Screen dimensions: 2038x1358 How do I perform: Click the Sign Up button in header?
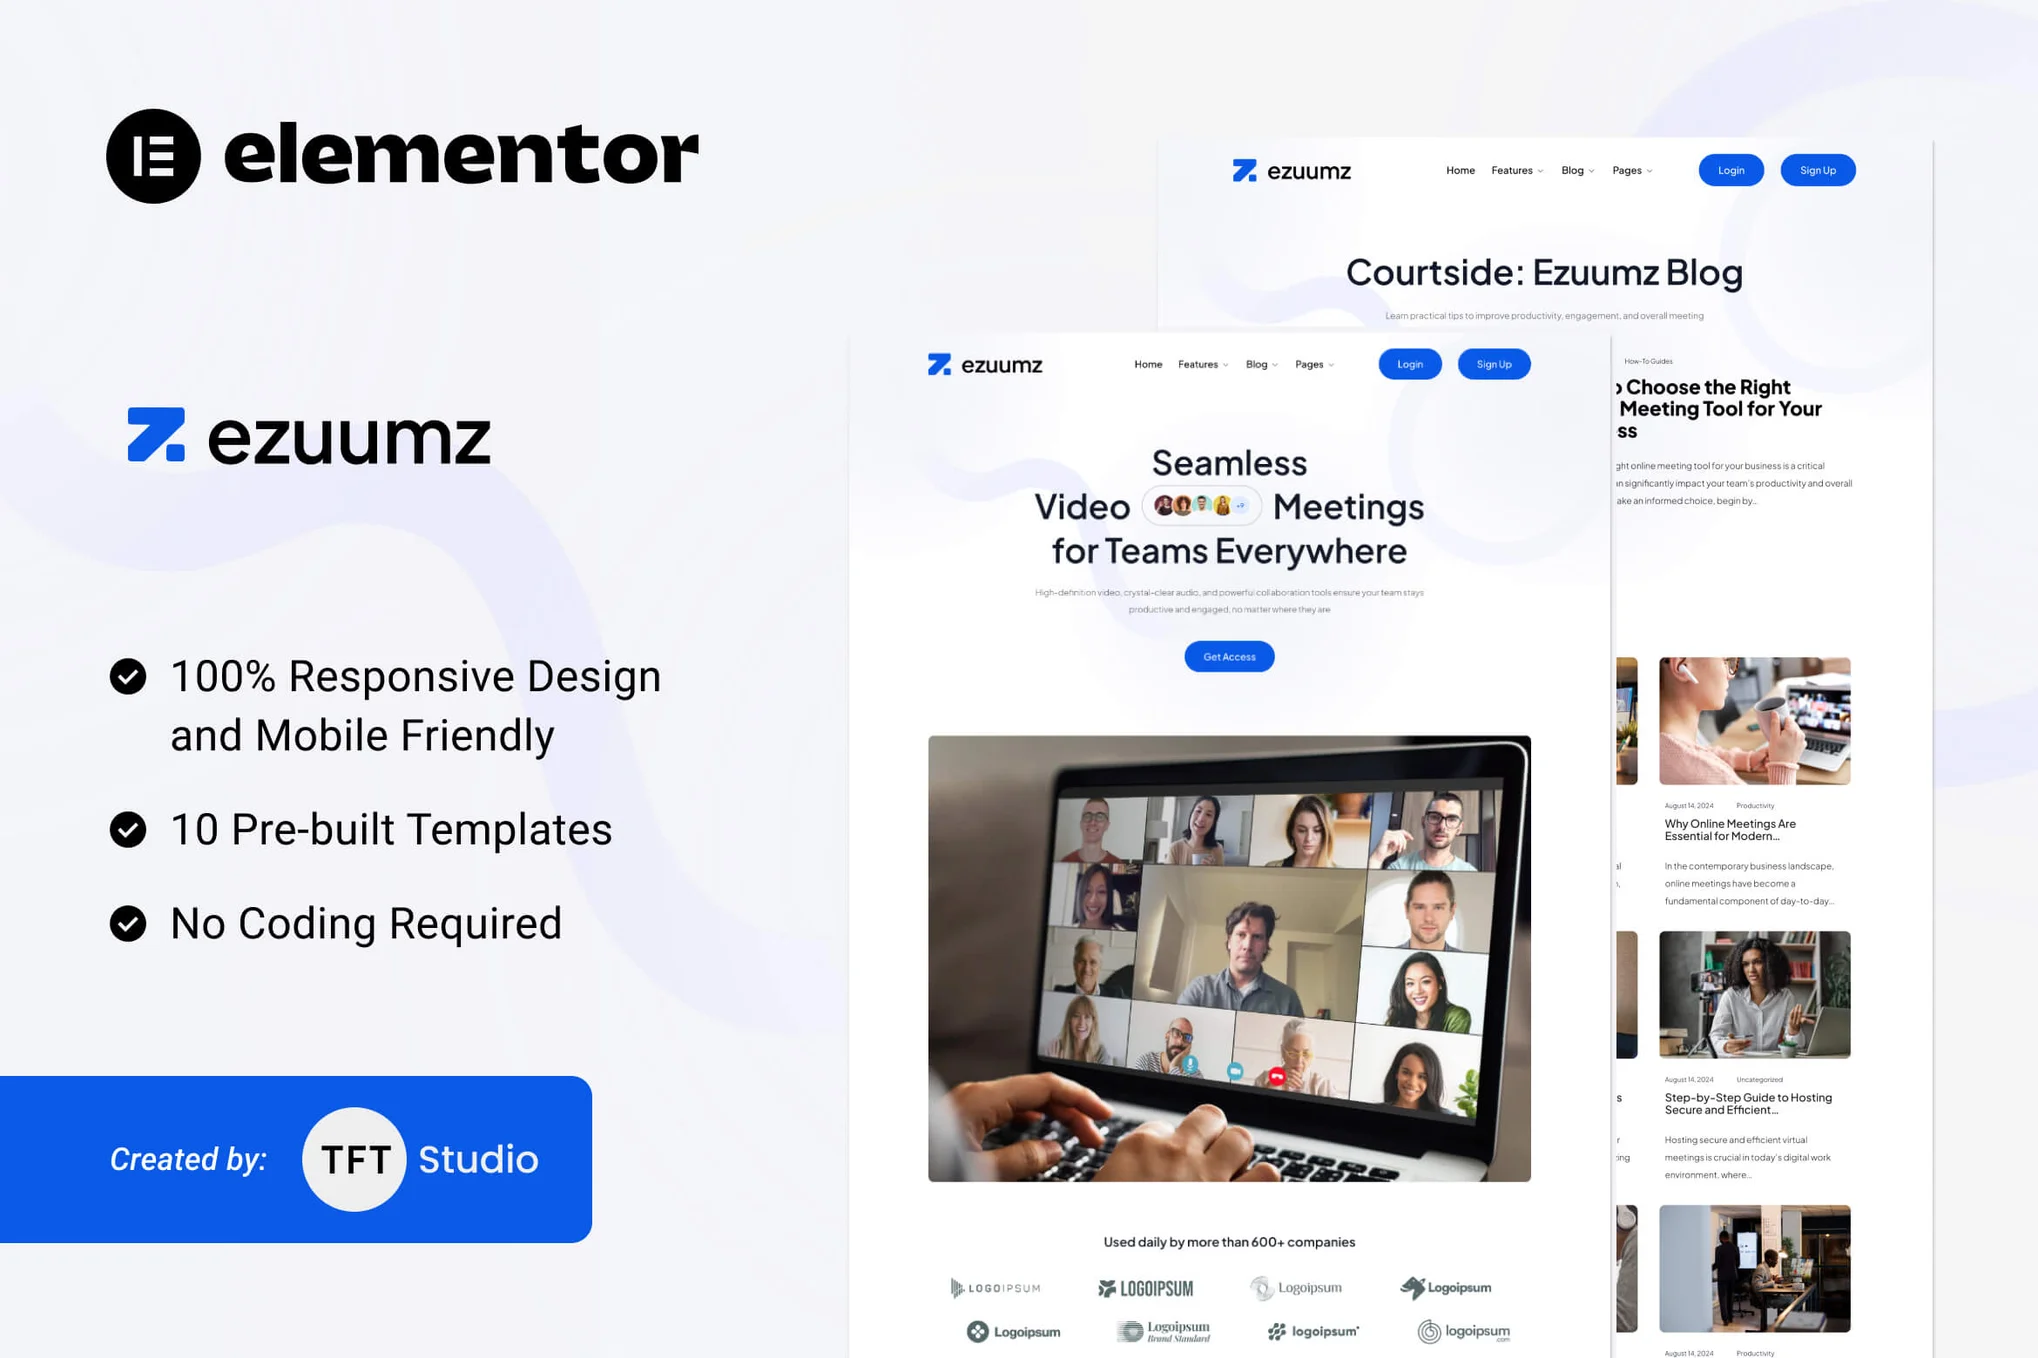tap(1815, 170)
